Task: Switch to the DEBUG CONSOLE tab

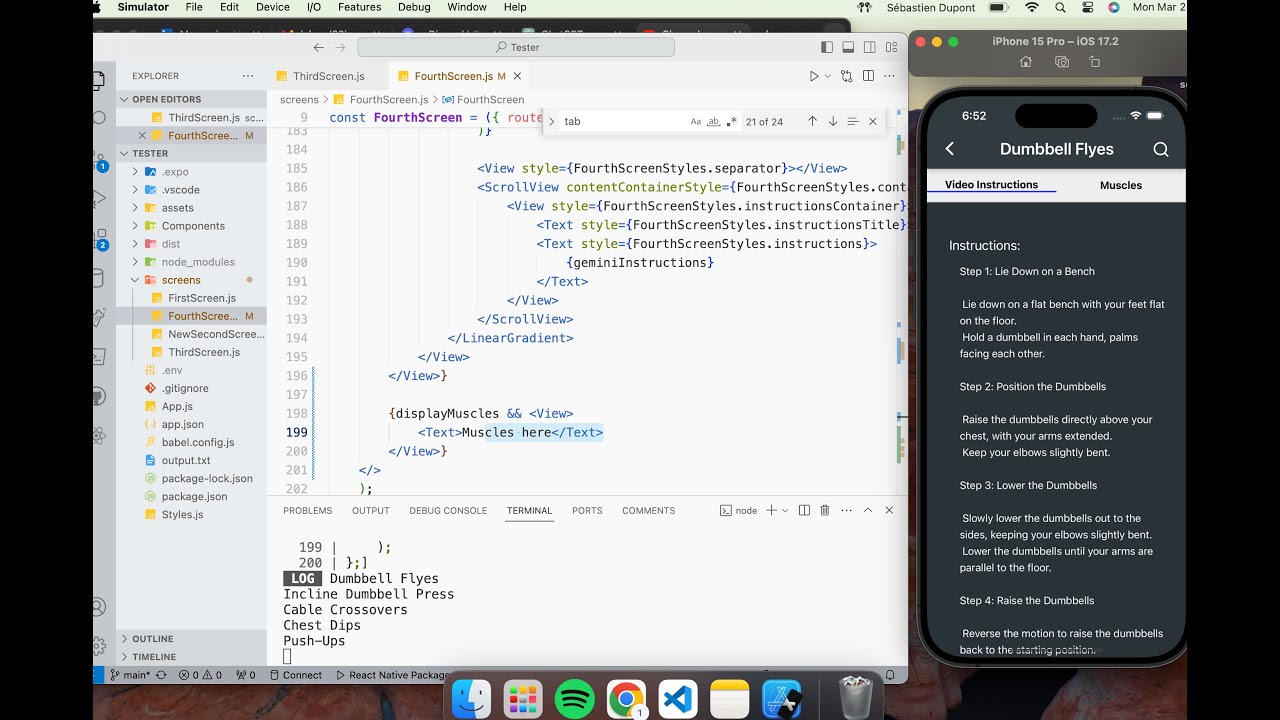Action: 448,510
